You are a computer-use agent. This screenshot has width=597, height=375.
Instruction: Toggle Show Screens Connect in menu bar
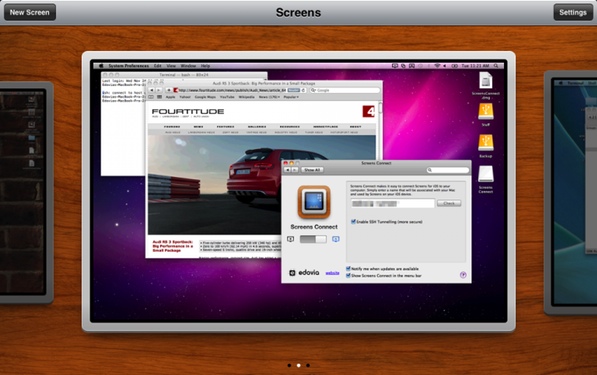[348, 275]
